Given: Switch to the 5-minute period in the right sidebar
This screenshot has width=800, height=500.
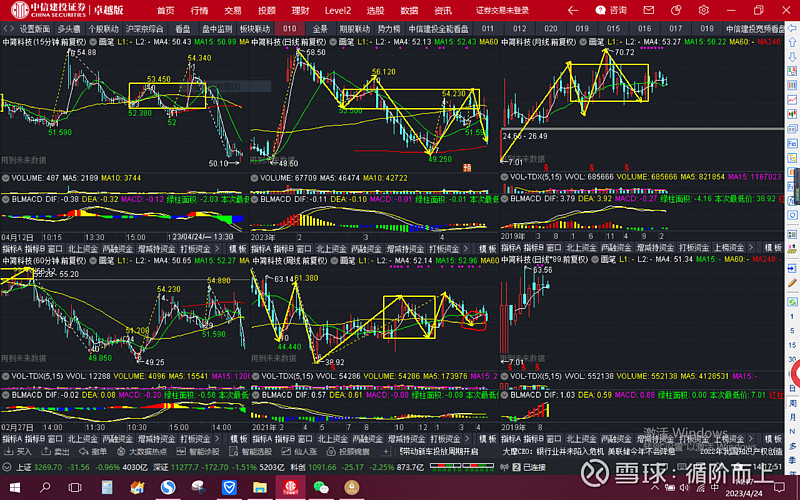Looking at the screenshot, I should click(x=792, y=331).
